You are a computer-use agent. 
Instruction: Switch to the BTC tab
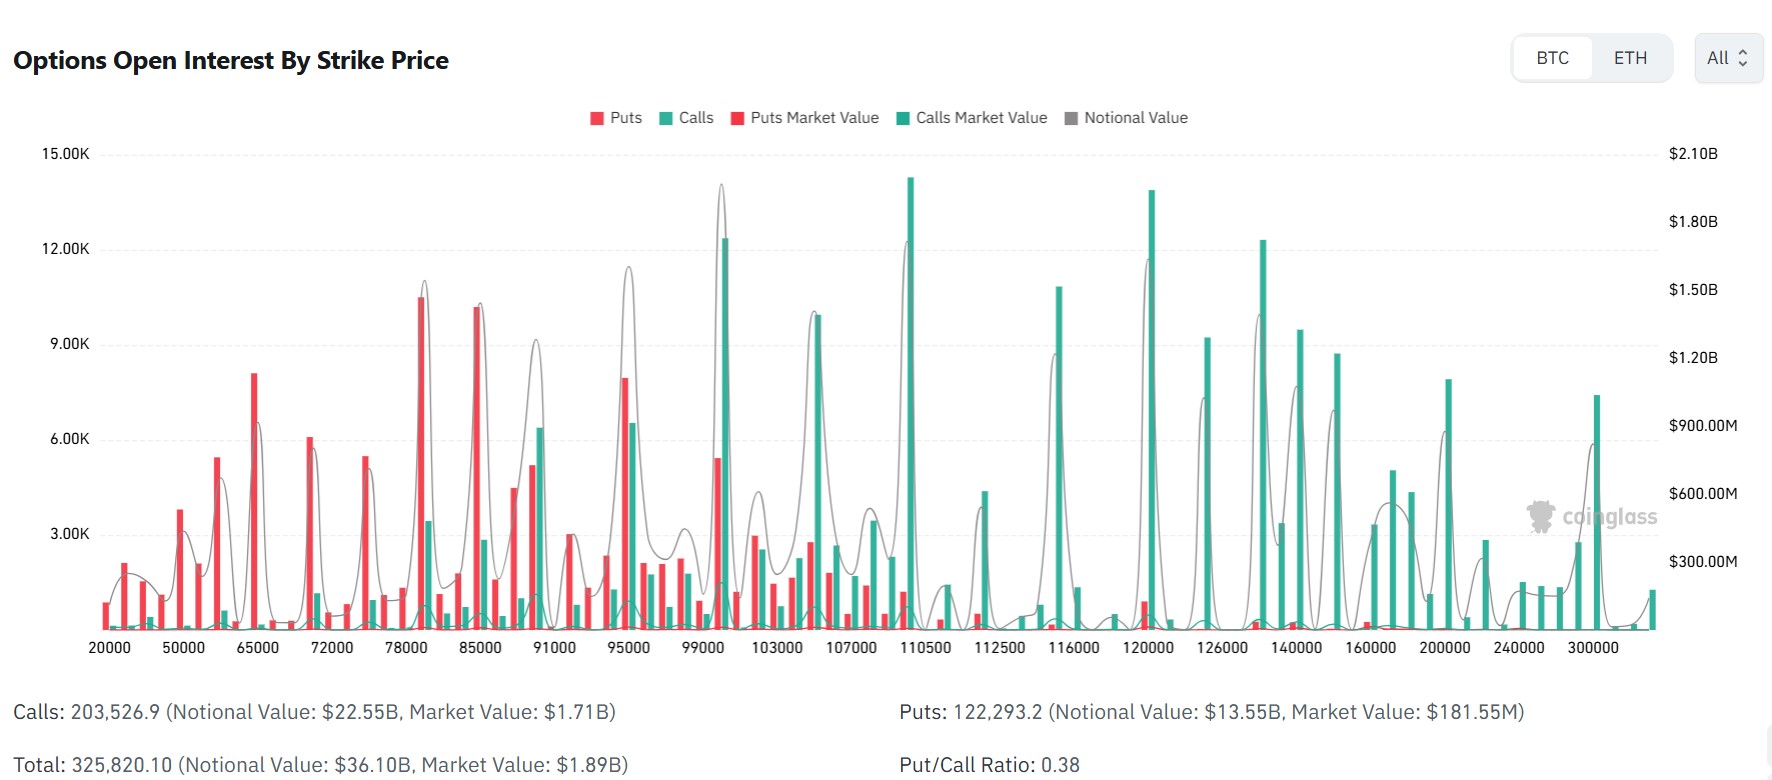[1552, 58]
